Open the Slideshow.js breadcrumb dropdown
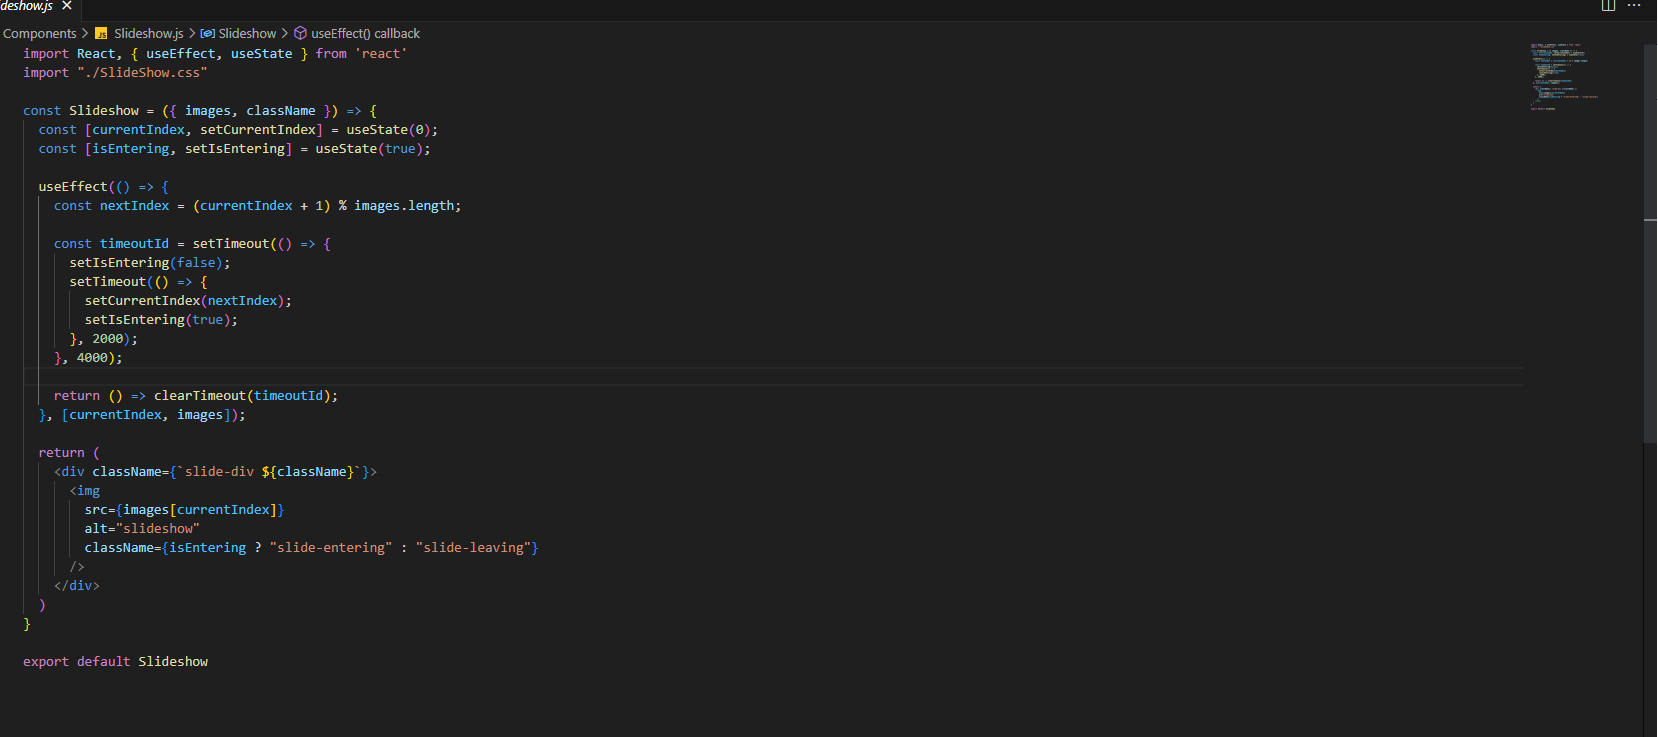The width and height of the screenshot is (1658, 737). (149, 34)
